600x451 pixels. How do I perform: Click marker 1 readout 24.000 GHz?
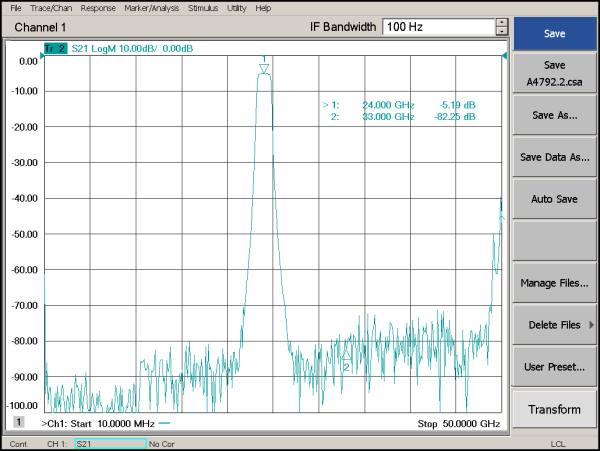coord(388,105)
